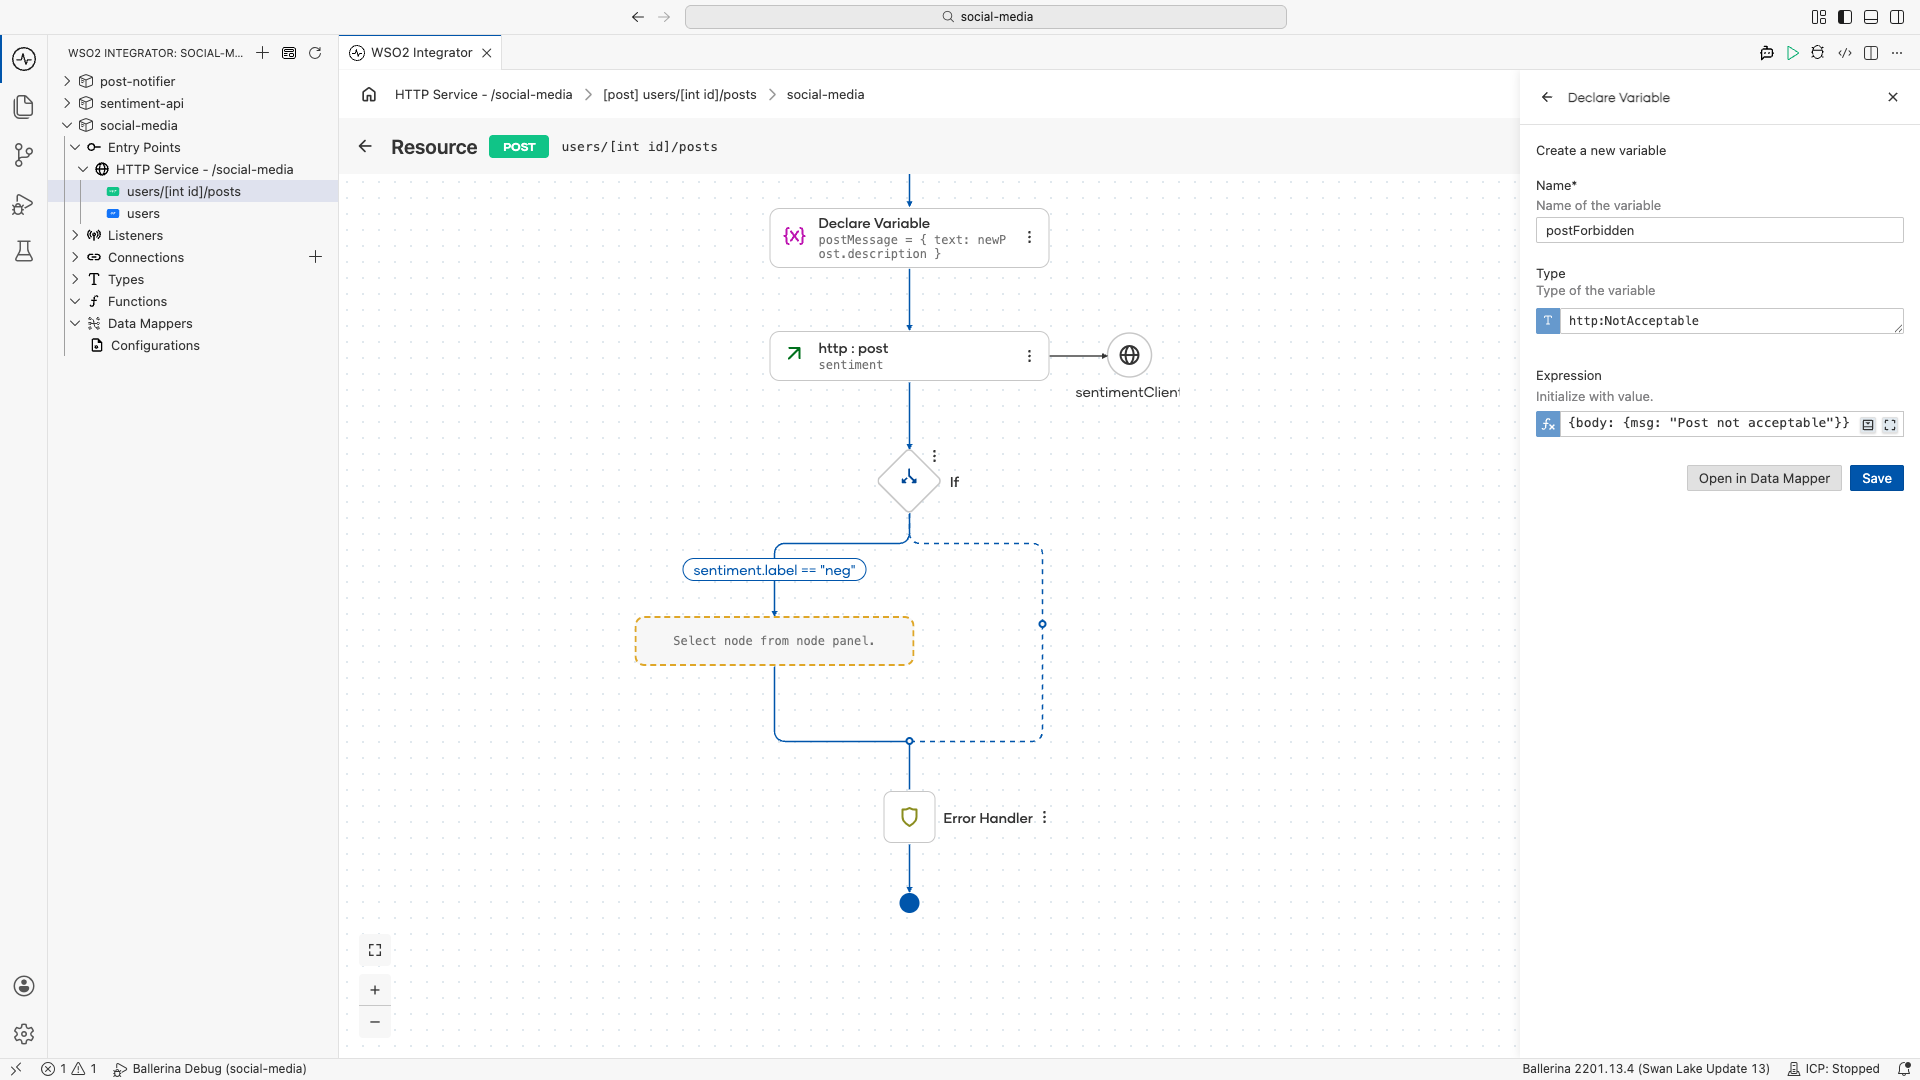
Task: Toggle the secondary side bar layout icon
Action: click(x=1897, y=17)
